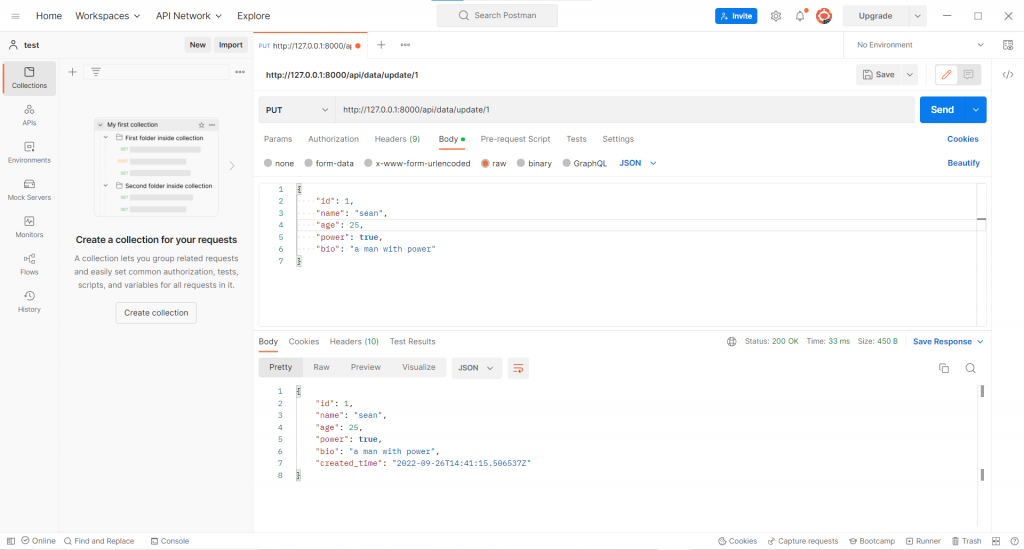Open the request body JSON format dropdown
The width and height of the screenshot is (1024, 550).
click(637, 163)
